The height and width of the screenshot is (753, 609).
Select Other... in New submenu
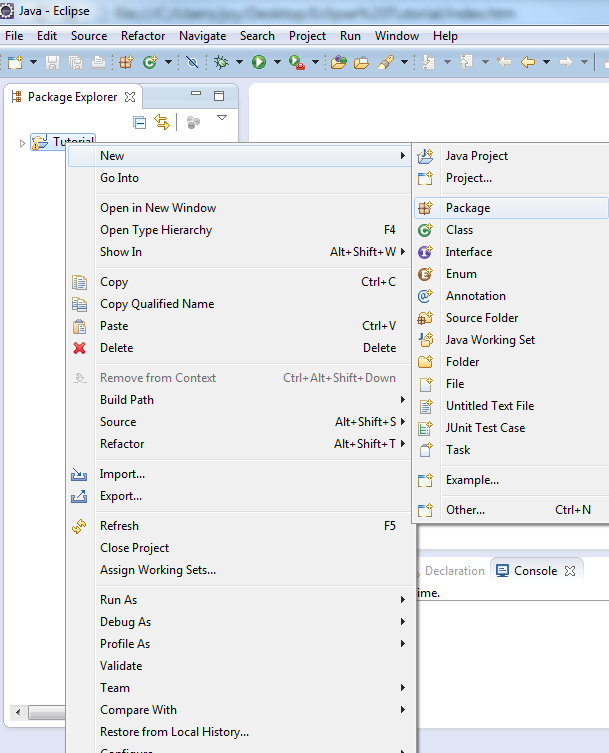coord(511,510)
